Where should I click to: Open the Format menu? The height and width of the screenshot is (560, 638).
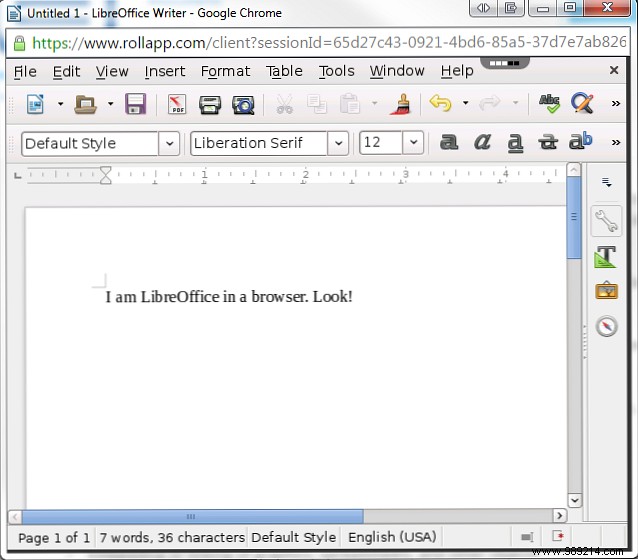(x=225, y=72)
